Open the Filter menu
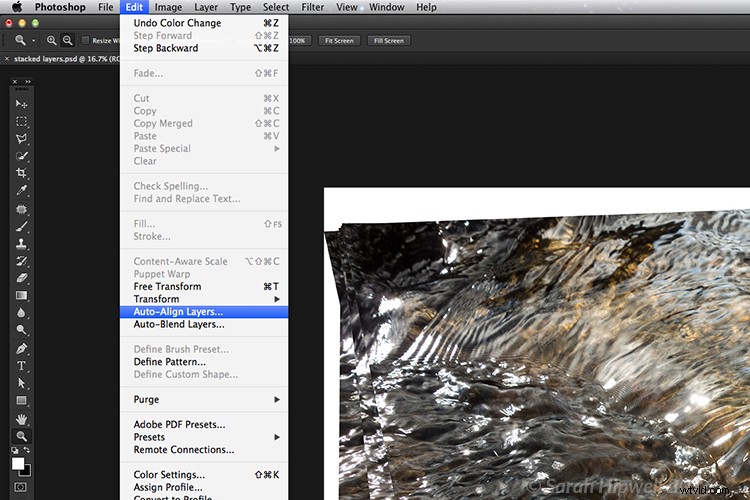 click(313, 7)
